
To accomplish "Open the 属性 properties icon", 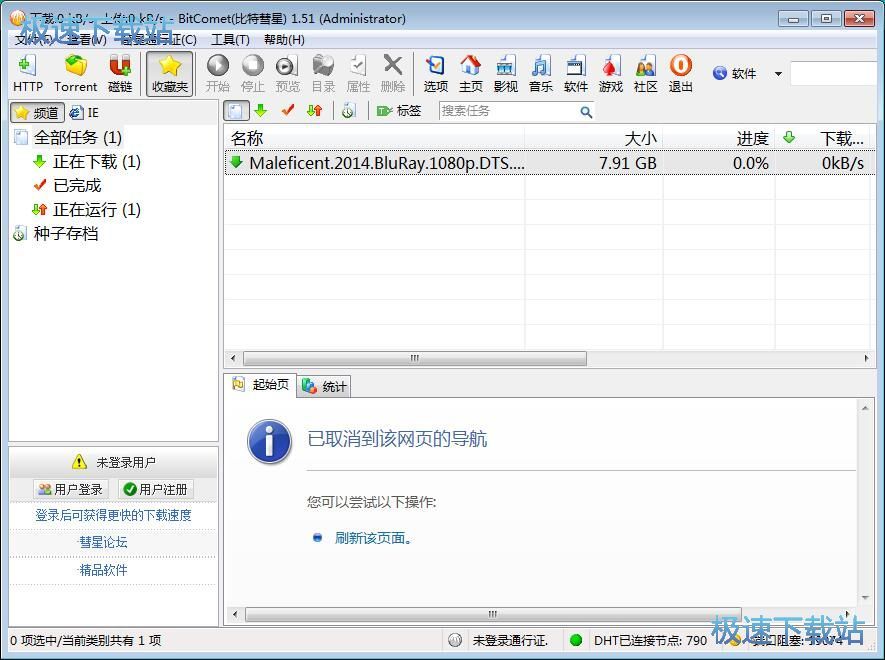I will pyautogui.click(x=358, y=73).
